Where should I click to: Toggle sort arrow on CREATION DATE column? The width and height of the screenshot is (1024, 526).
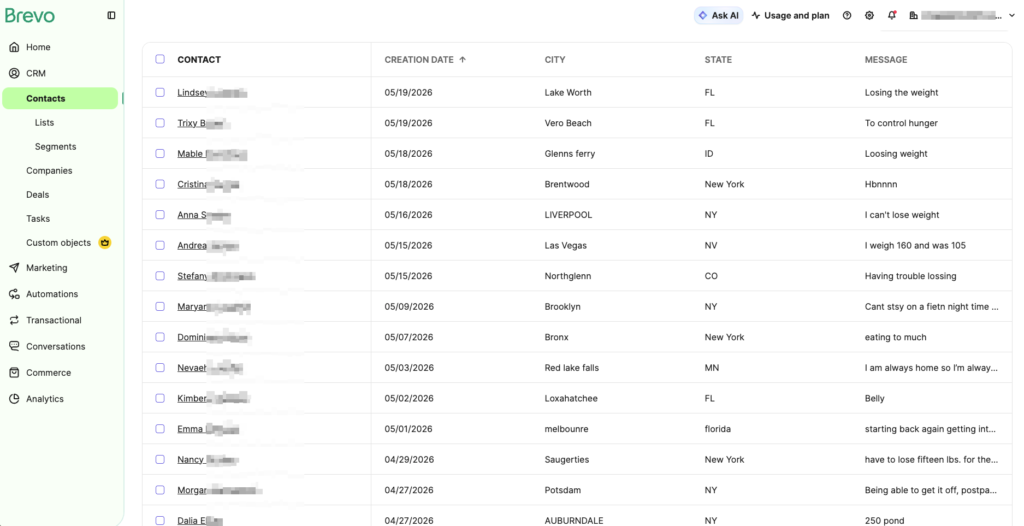click(462, 59)
